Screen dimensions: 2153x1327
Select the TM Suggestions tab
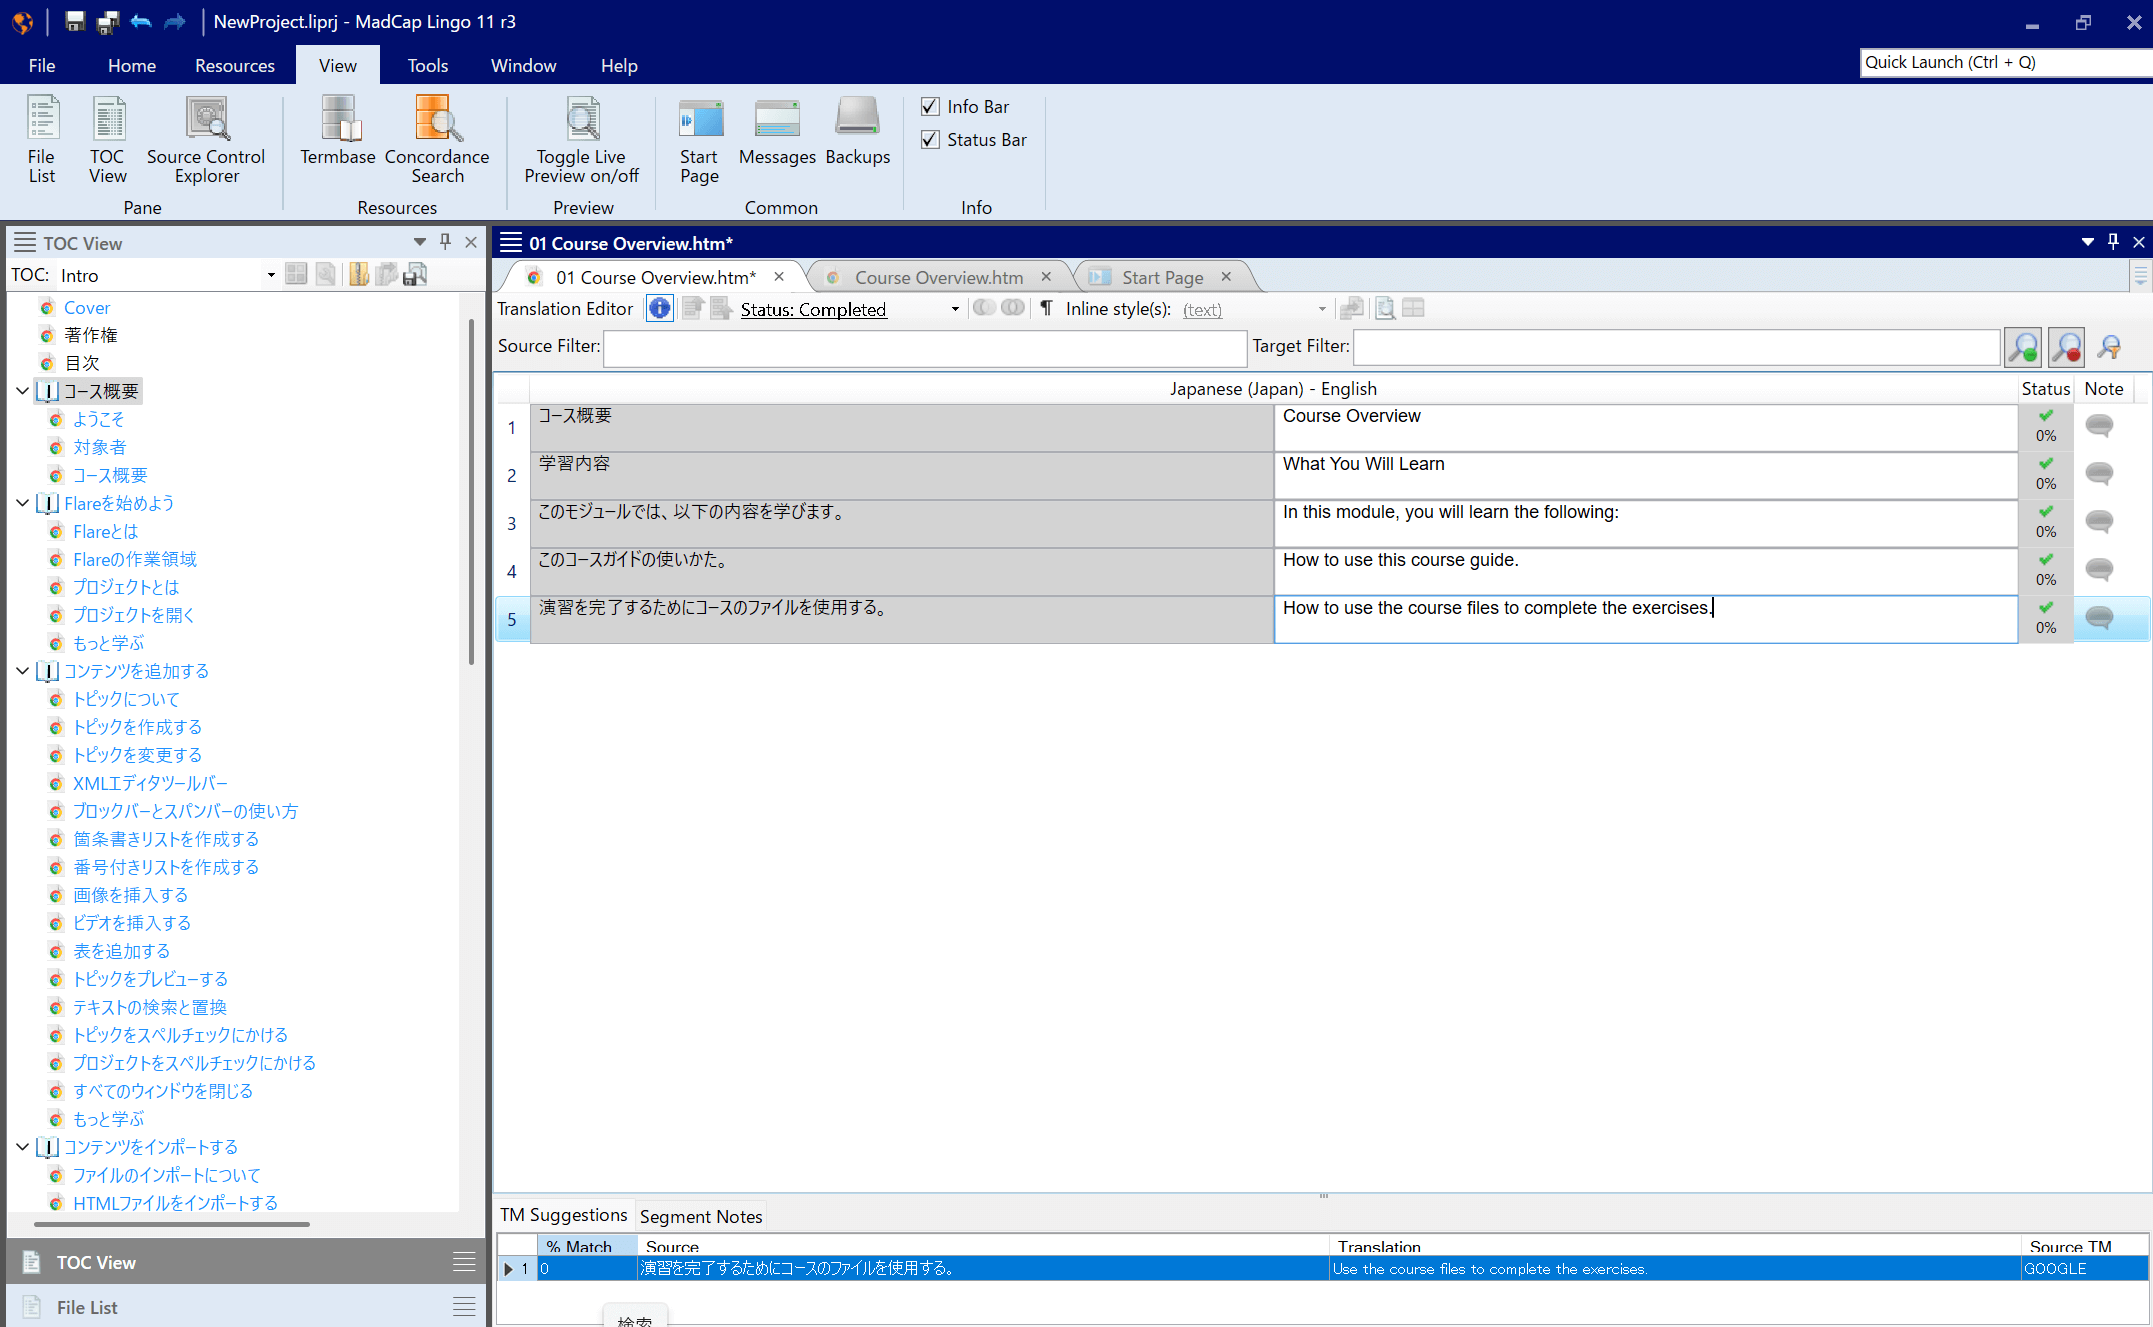[564, 1214]
